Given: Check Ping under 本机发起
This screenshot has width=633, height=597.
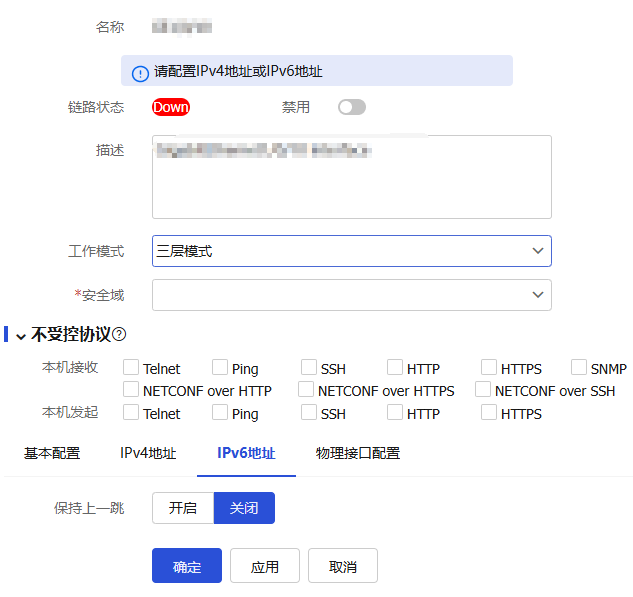Looking at the screenshot, I should coord(219,412).
